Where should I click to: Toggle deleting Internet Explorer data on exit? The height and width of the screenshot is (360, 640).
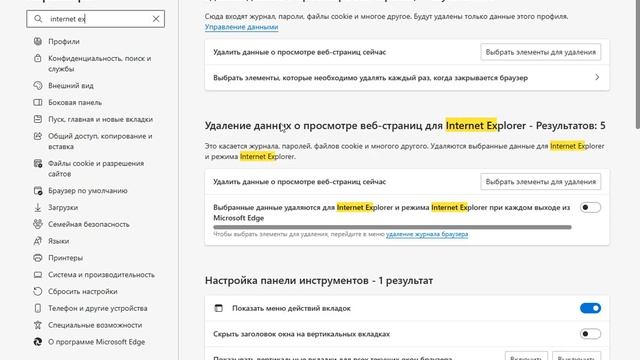[590, 207]
